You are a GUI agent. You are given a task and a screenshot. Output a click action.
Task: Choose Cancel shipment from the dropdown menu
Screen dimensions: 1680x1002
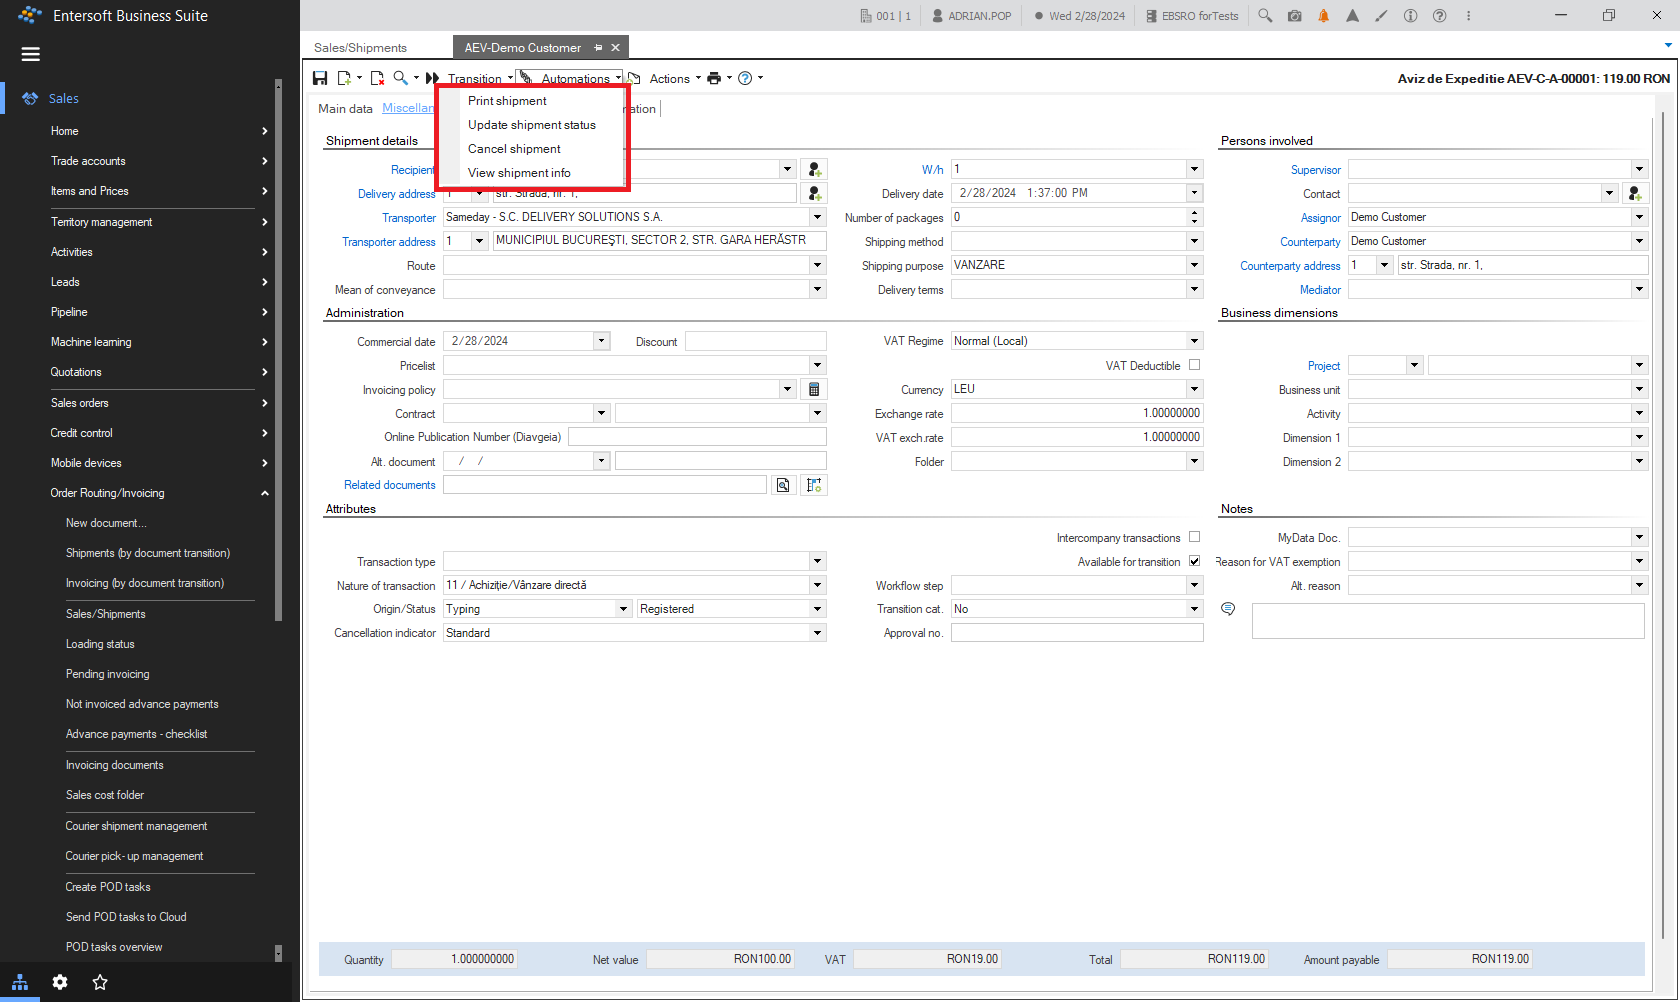(x=514, y=149)
